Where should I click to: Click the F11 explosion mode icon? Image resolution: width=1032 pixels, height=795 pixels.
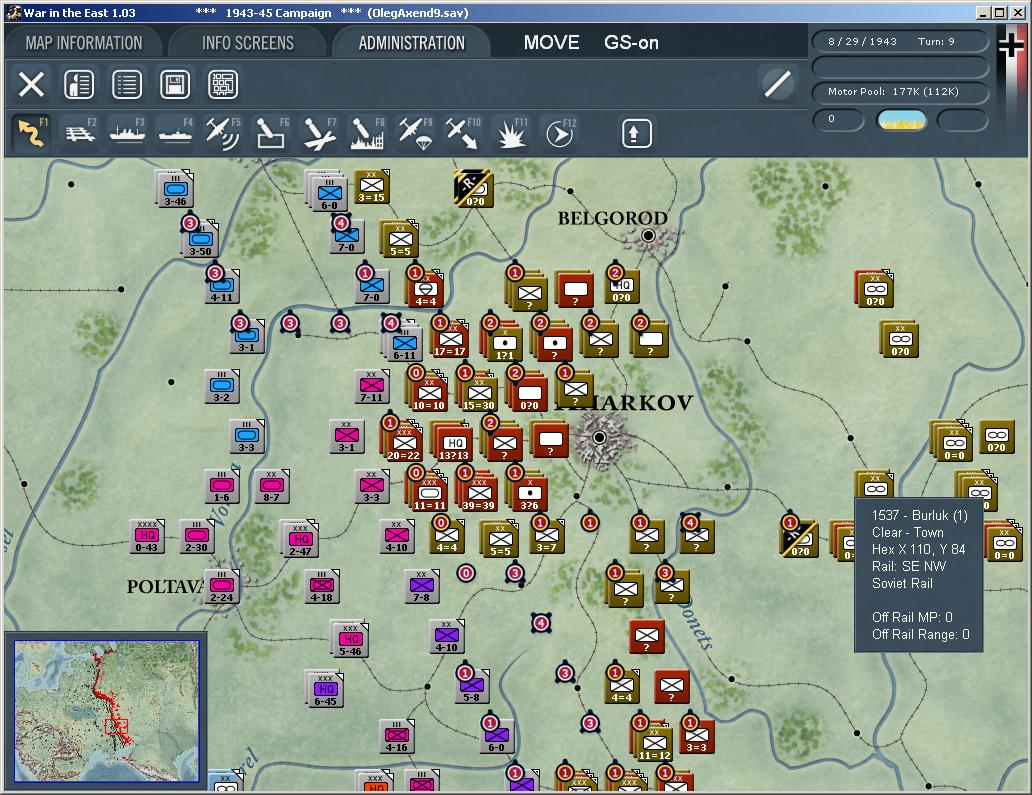(x=511, y=132)
